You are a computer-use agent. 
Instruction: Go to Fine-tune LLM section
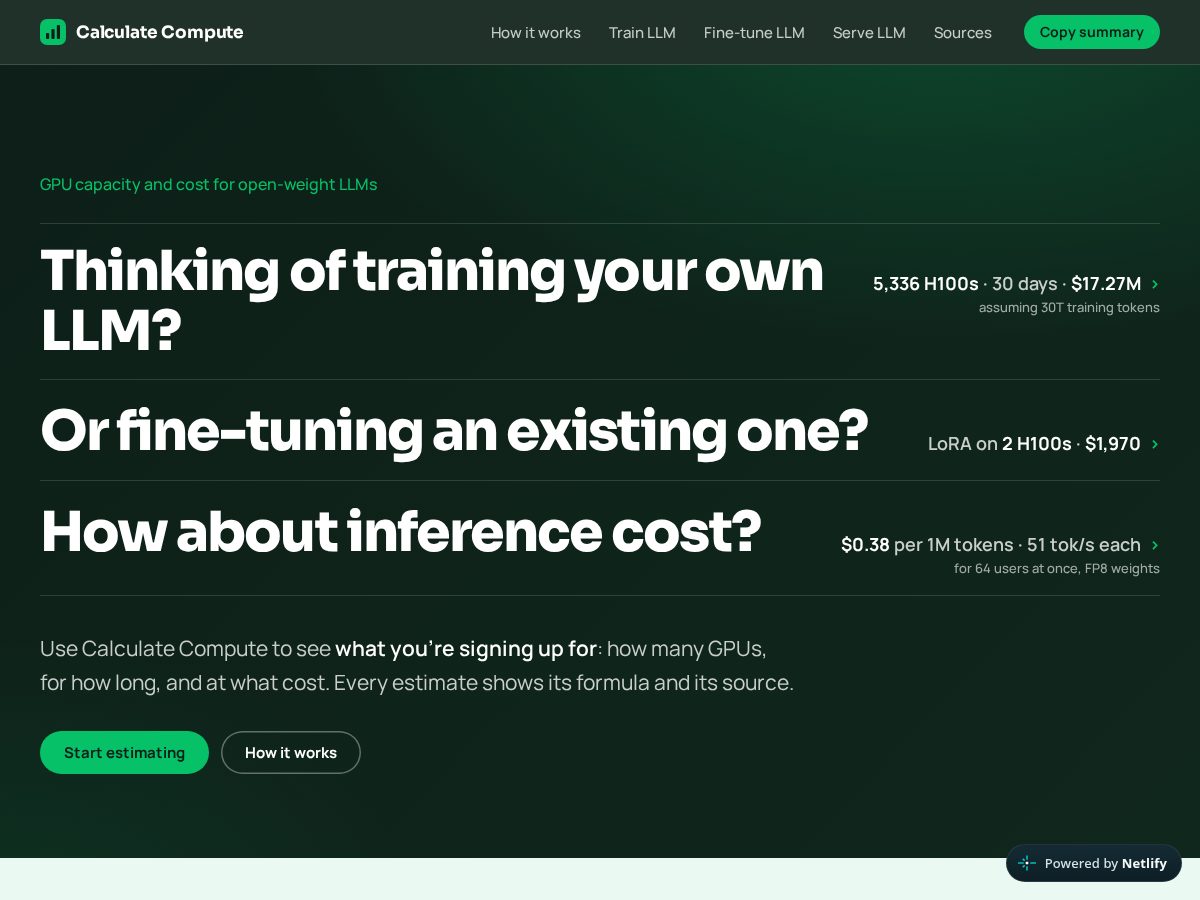pyautogui.click(x=754, y=33)
